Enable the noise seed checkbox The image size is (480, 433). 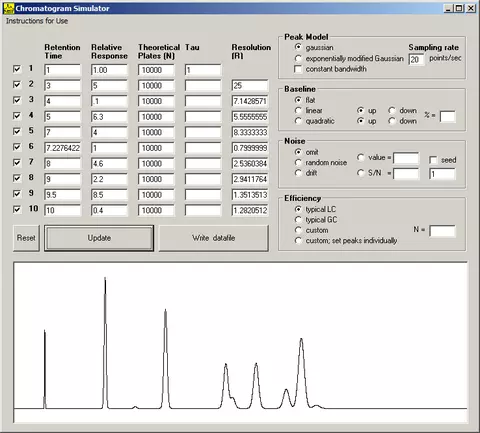[x=433, y=160]
